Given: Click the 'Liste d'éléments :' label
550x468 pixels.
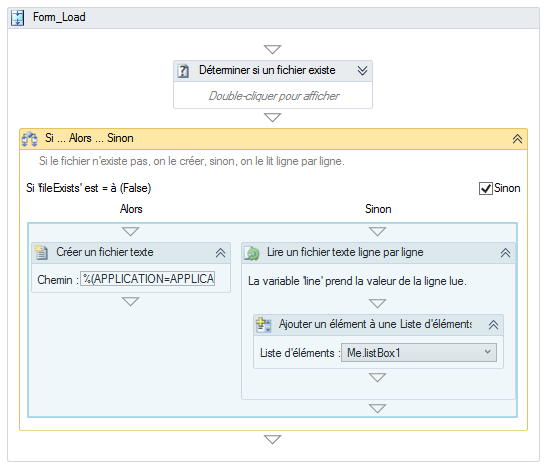Looking at the screenshot, I should tap(300, 353).
